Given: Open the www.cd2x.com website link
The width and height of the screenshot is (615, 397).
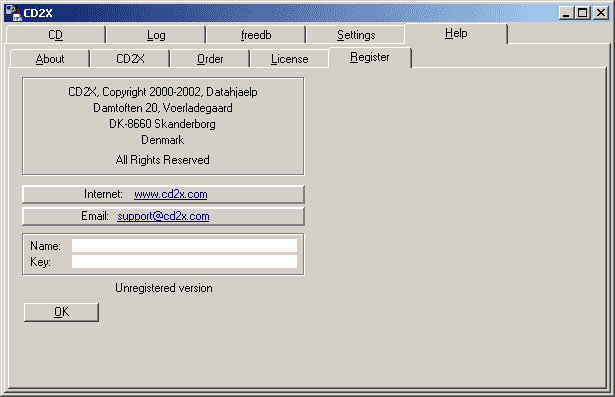Looking at the screenshot, I should (x=171, y=194).
